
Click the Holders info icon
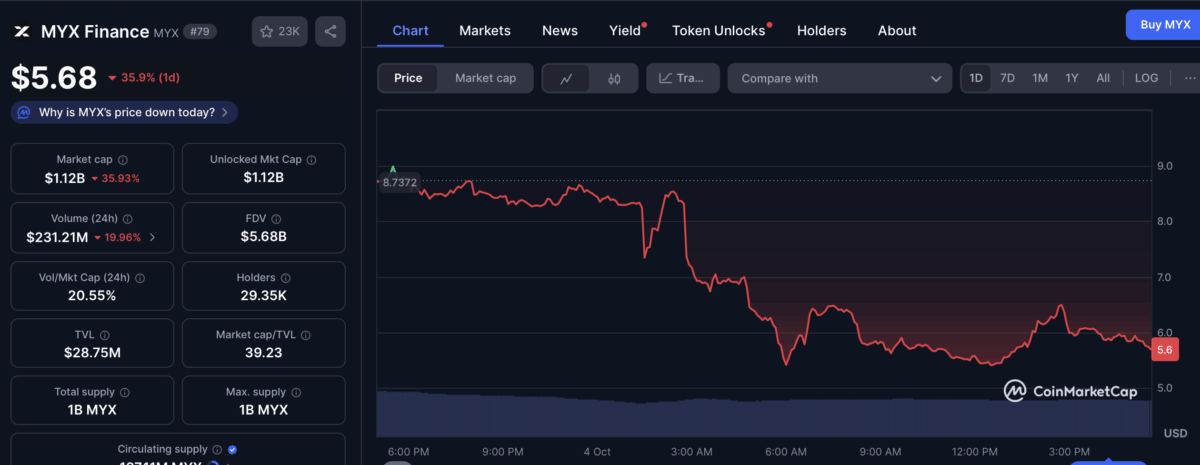(x=286, y=278)
